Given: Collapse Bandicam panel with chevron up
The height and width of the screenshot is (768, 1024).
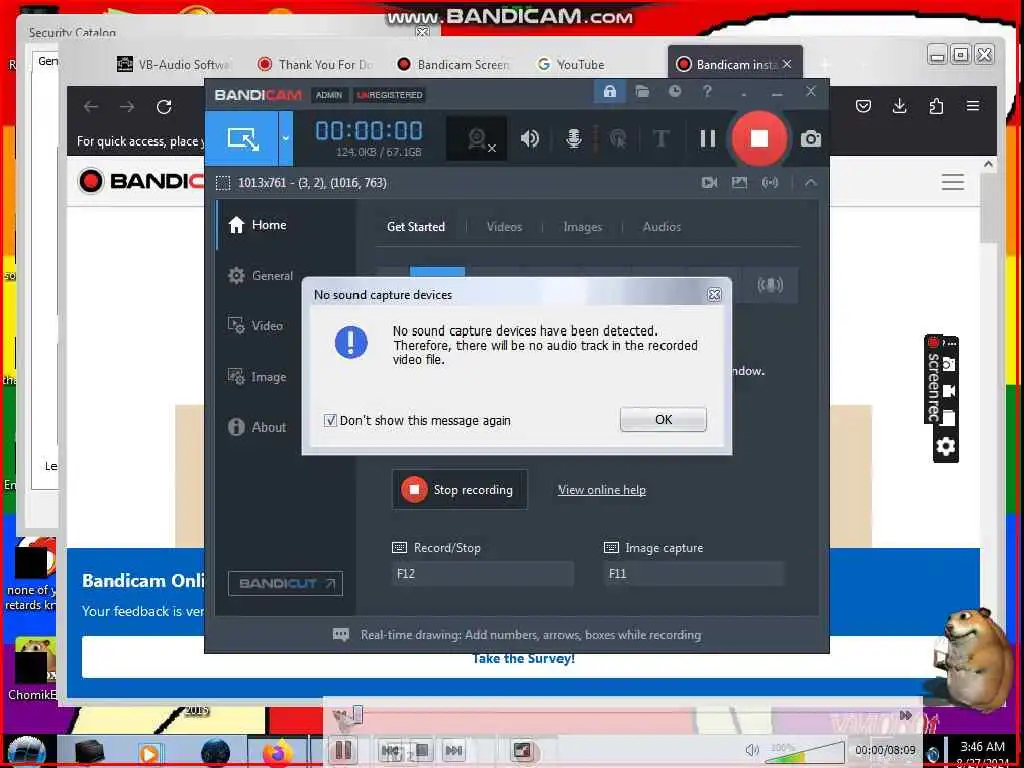Looking at the screenshot, I should coord(810,183).
